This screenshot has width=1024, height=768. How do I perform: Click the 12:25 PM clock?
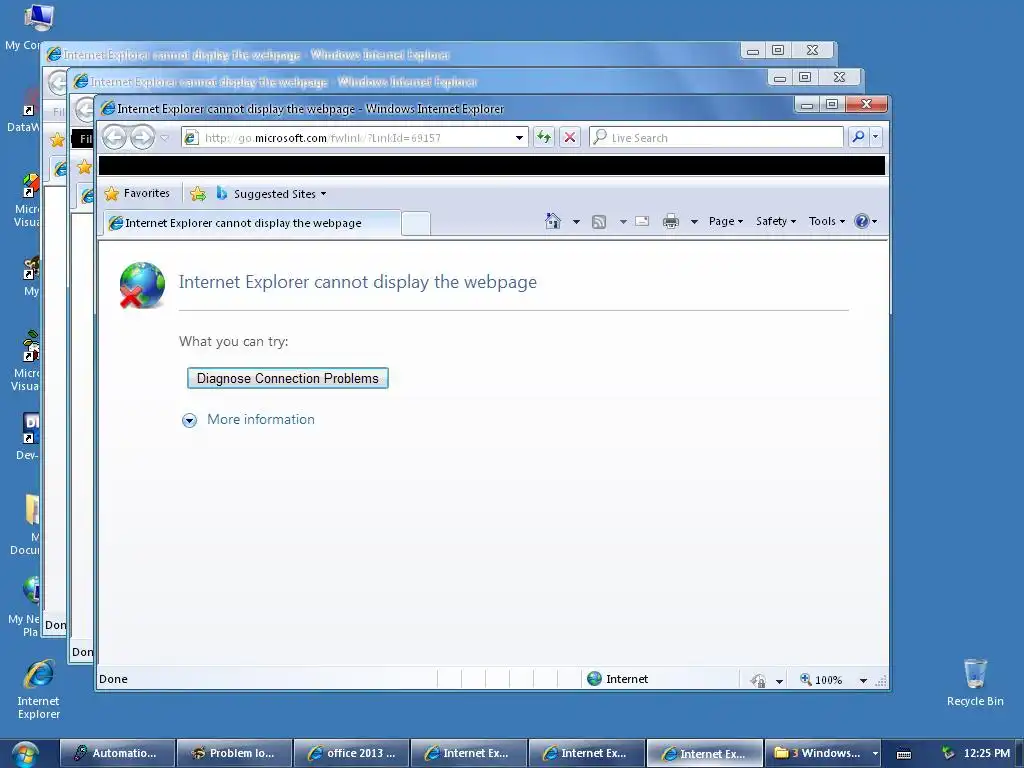(987, 753)
